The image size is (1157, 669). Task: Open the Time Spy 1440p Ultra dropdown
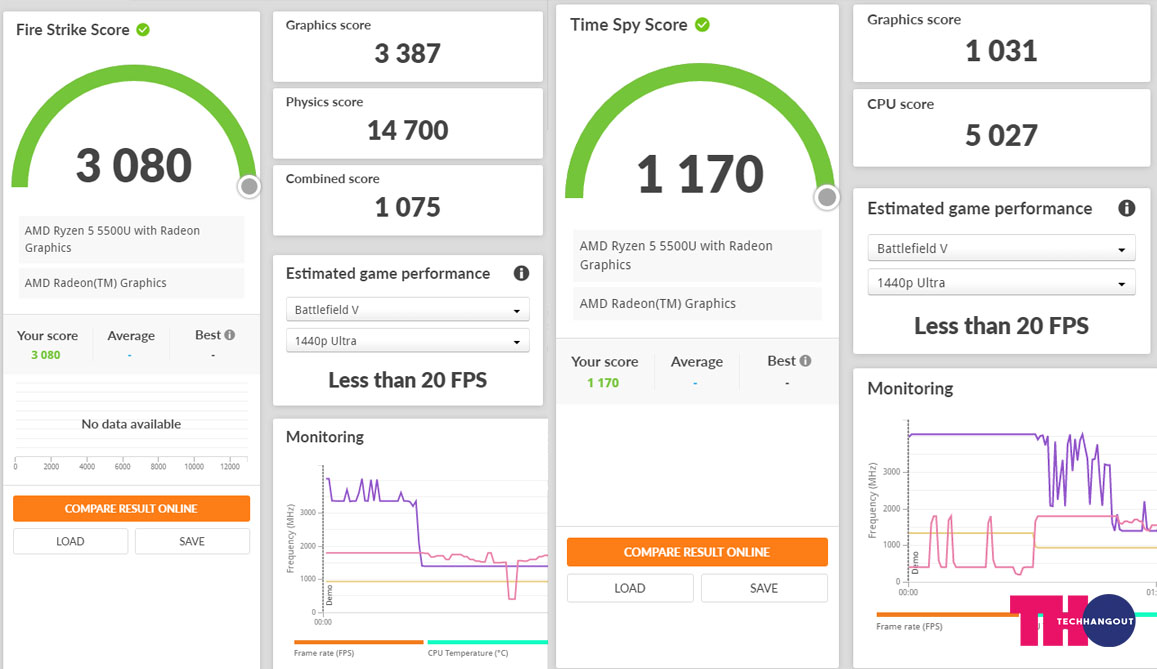pyautogui.click(x=1001, y=282)
